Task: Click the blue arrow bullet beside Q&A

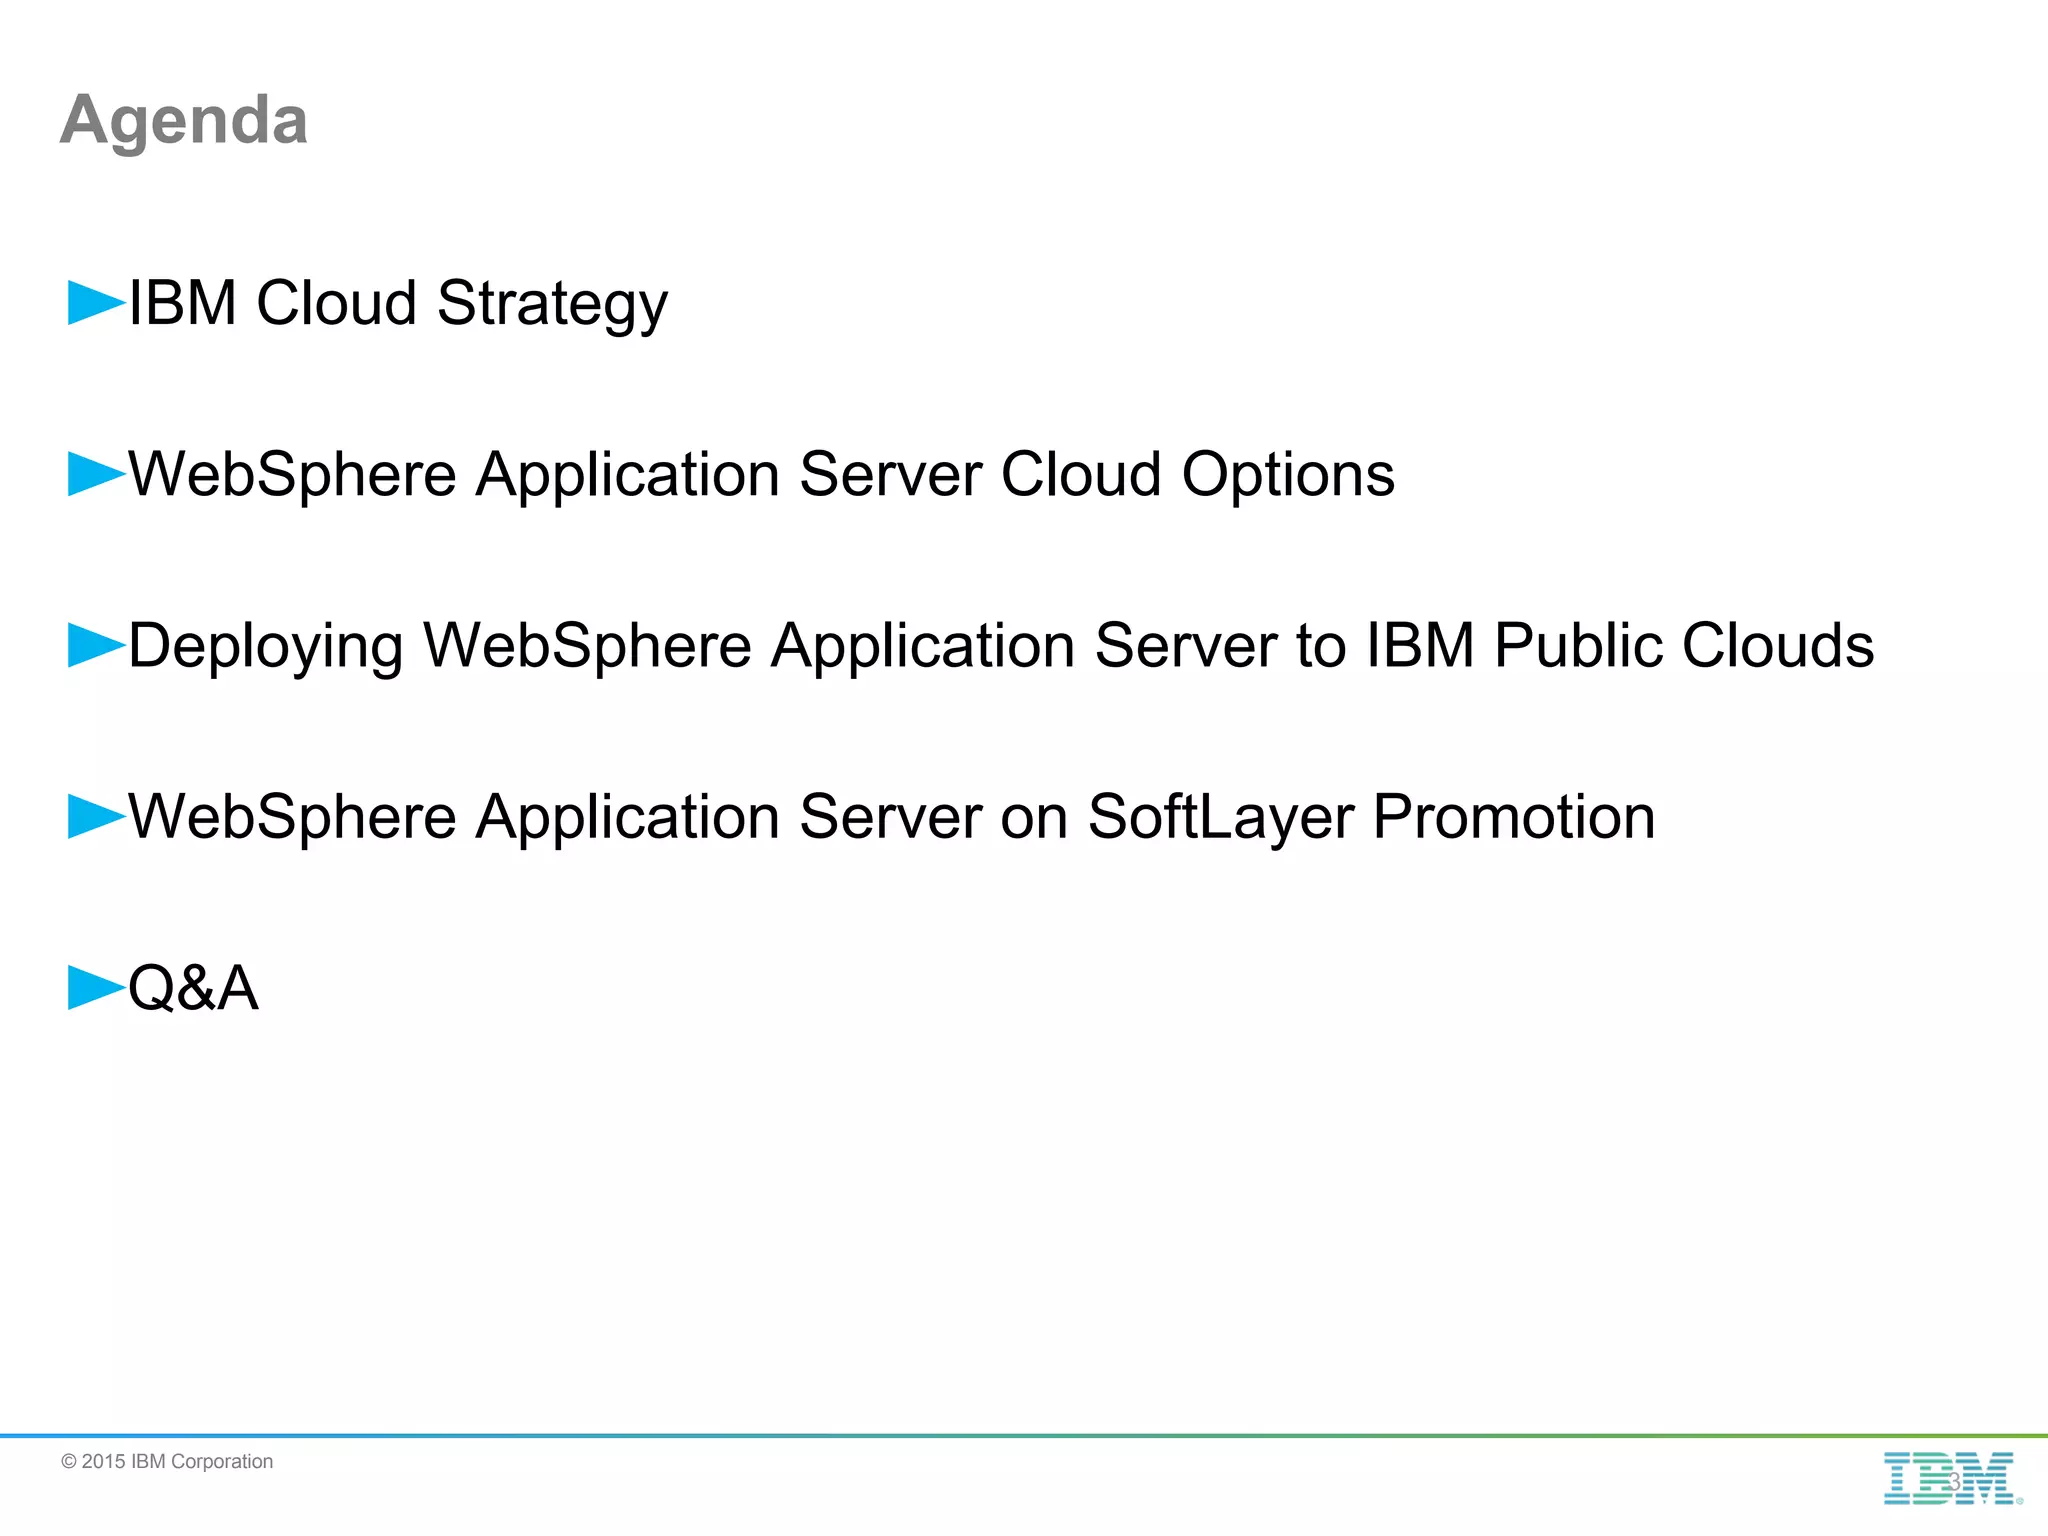Action: tap(96, 987)
